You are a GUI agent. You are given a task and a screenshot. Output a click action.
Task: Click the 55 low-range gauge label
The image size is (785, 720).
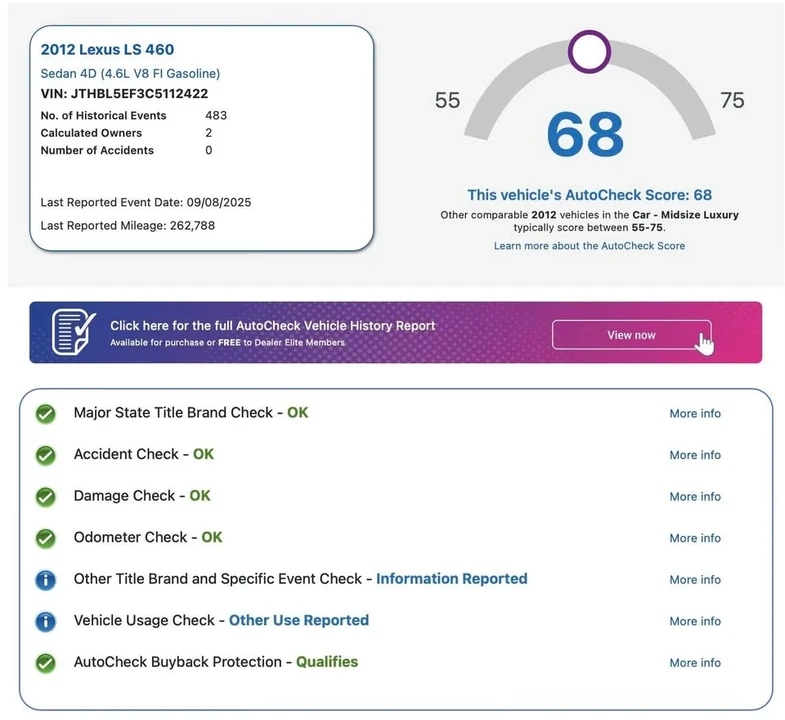(447, 100)
